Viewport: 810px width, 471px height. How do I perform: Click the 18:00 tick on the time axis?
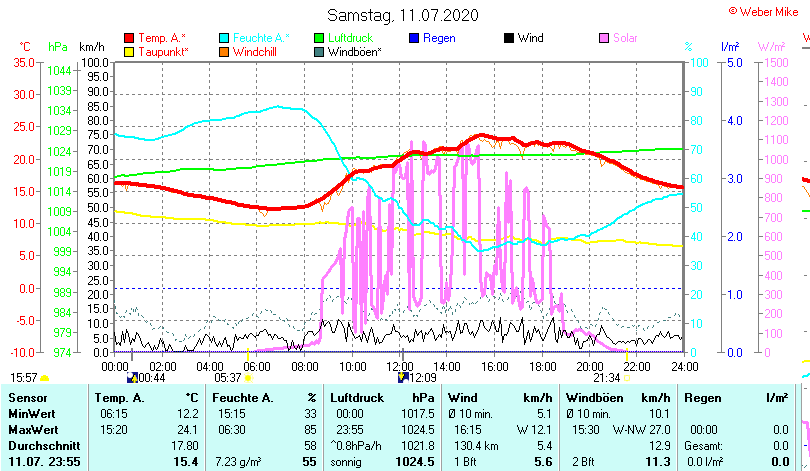542,367
